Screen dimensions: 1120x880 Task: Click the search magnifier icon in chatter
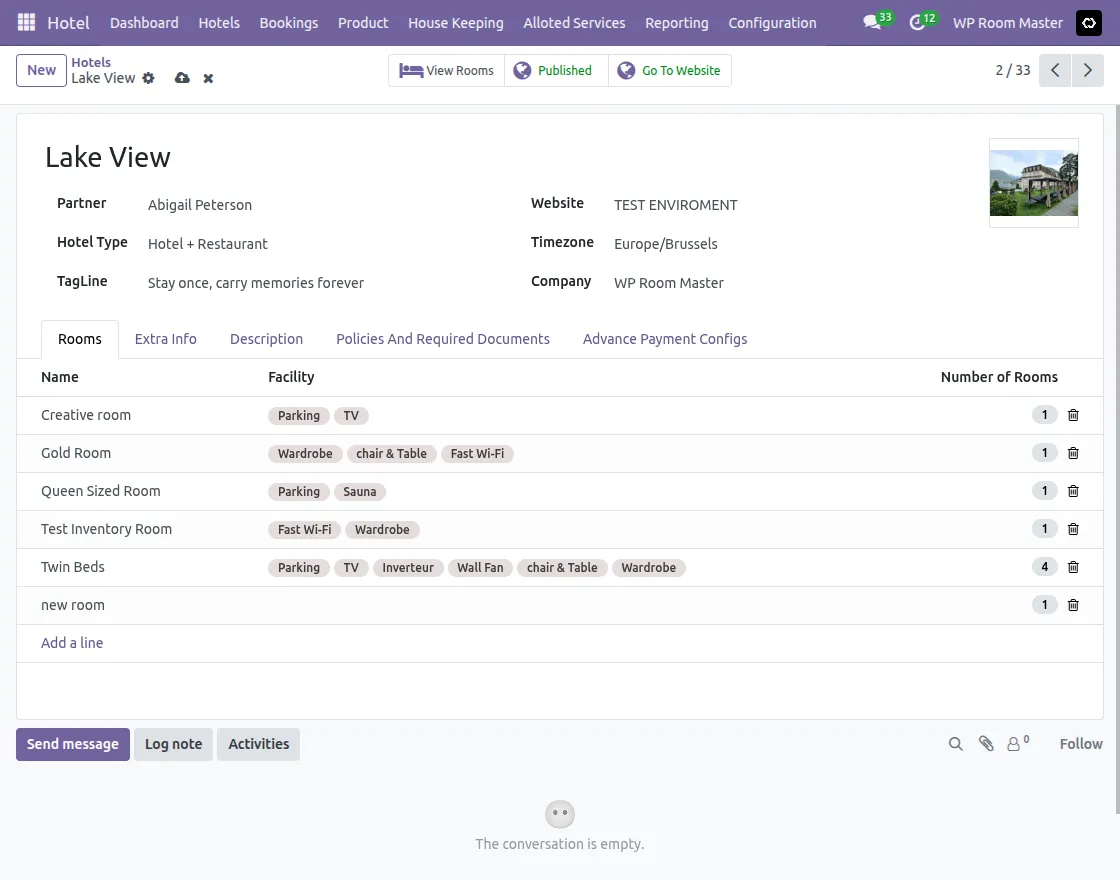(956, 744)
